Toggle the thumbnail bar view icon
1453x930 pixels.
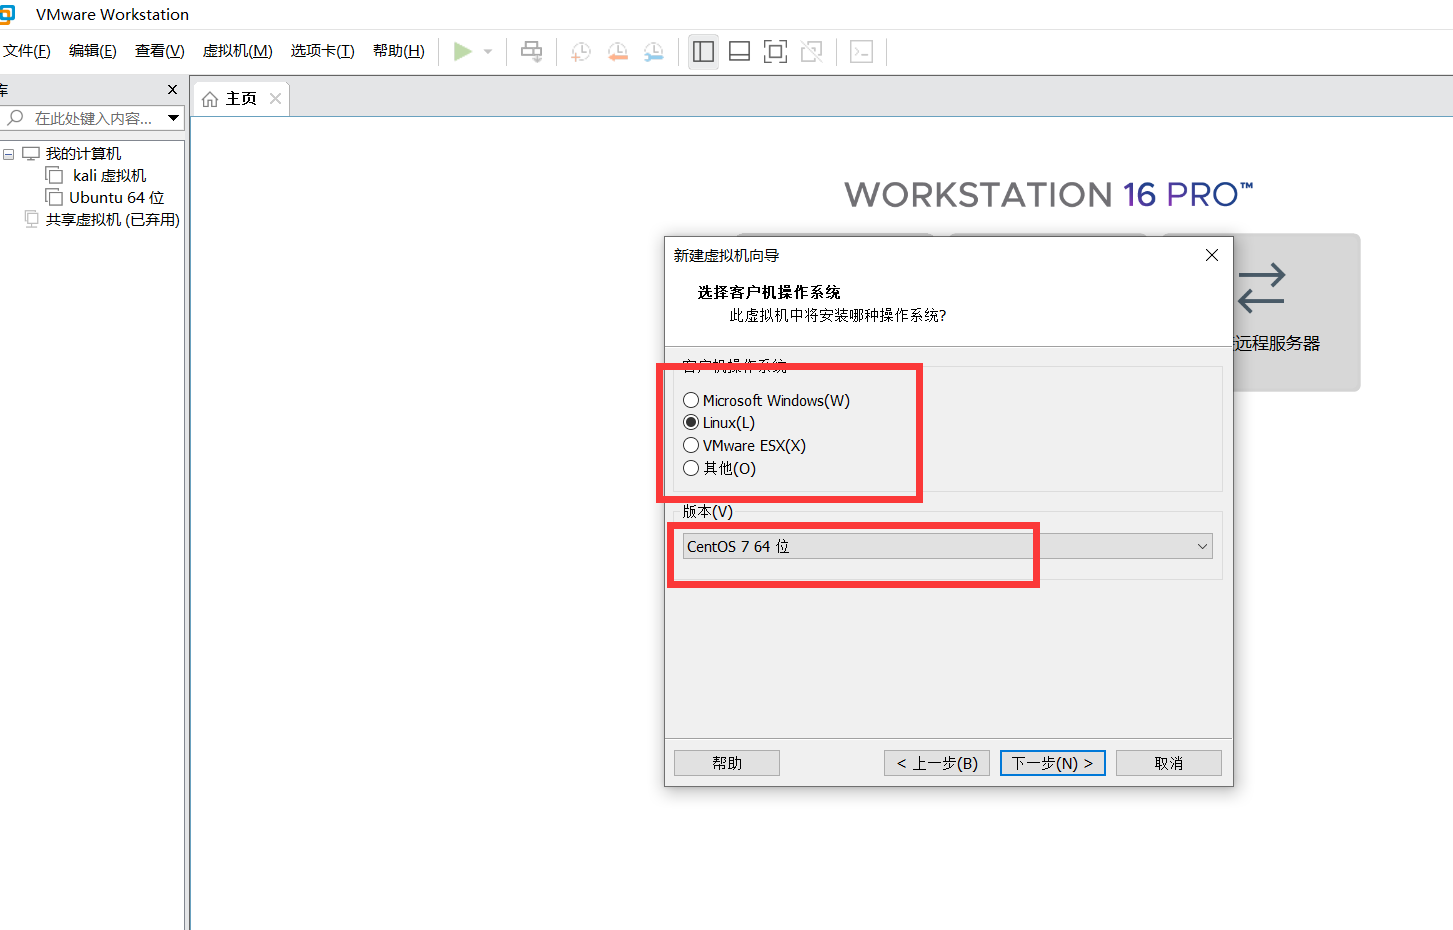click(740, 51)
